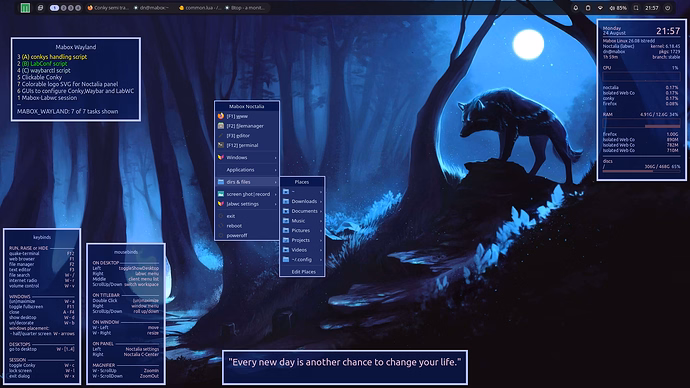This screenshot has height=388, width=690.
Task: Choose 'poweroff' in Mabox Noctalia menu
Action: point(246,235)
